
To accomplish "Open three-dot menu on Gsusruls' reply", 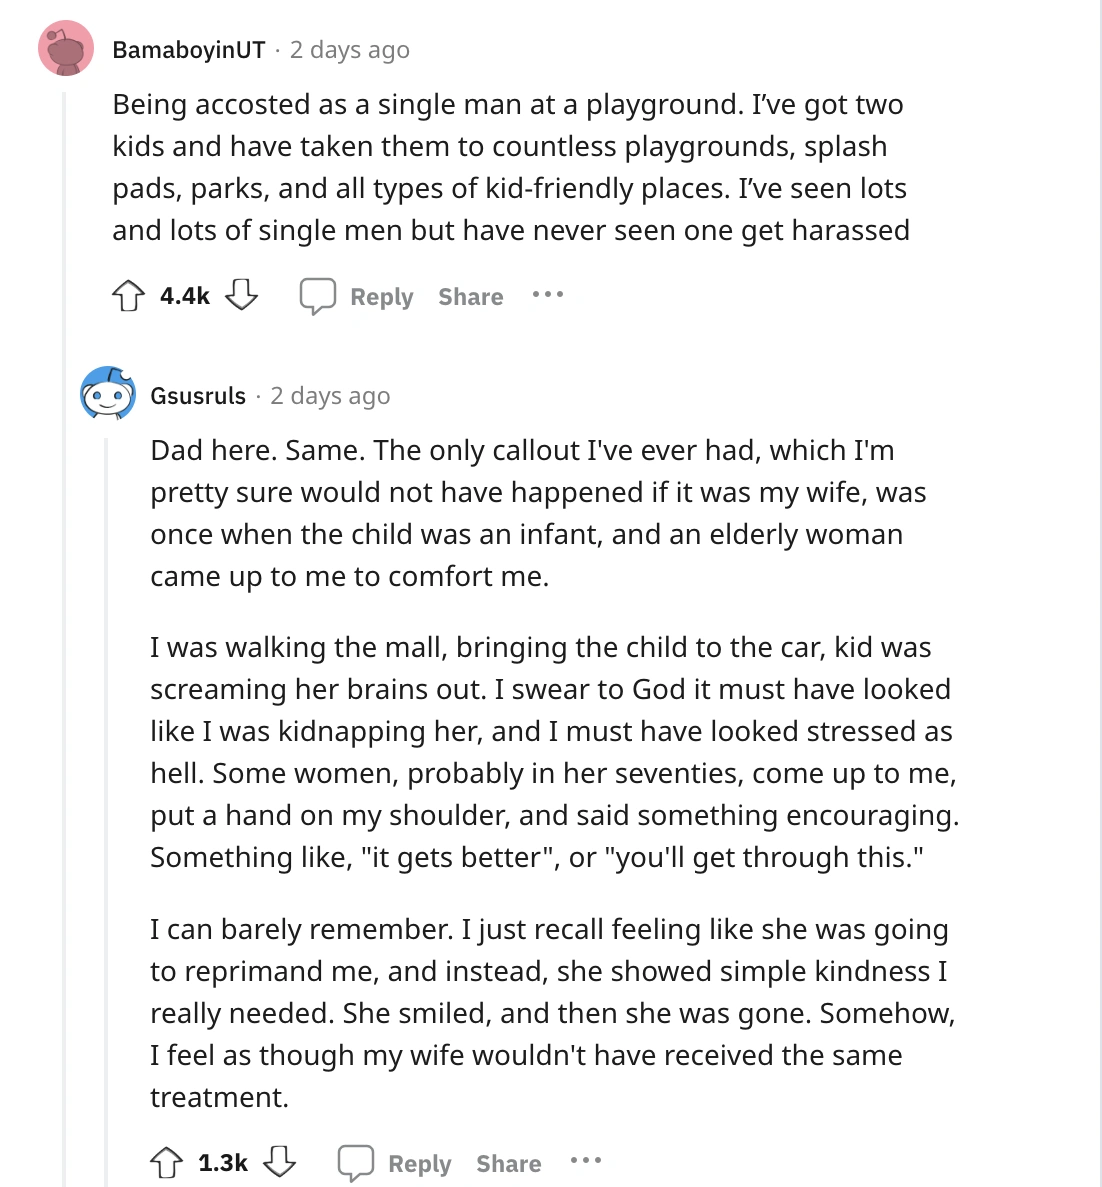I will click(585, 1161).
